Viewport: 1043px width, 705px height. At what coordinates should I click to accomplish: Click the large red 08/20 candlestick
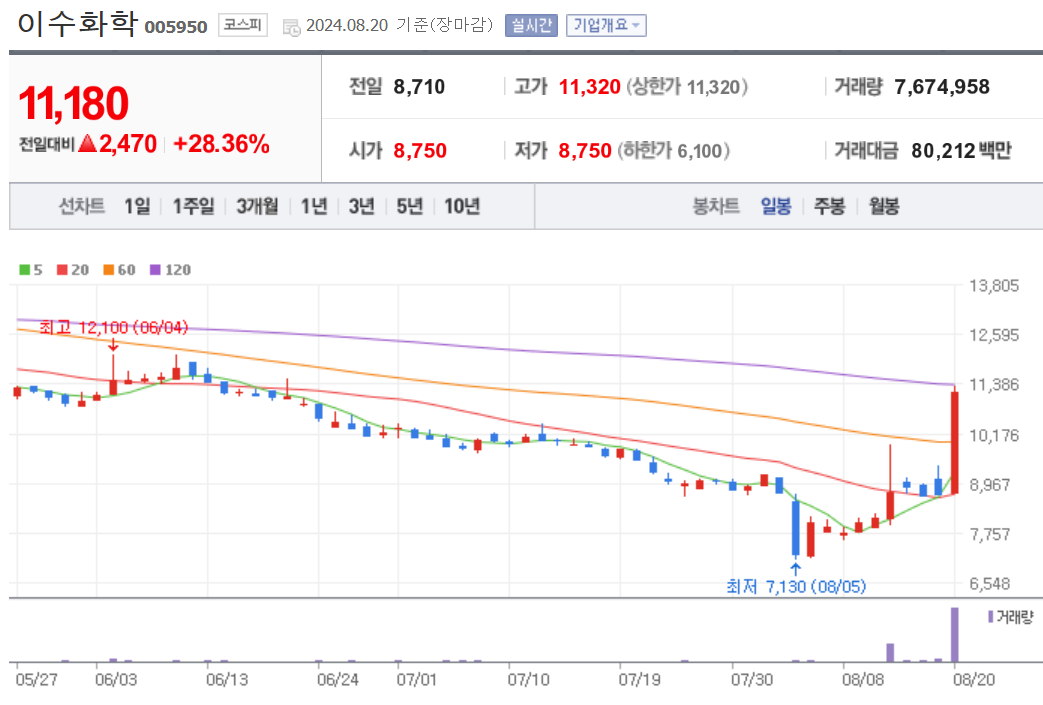pos(955,442)
